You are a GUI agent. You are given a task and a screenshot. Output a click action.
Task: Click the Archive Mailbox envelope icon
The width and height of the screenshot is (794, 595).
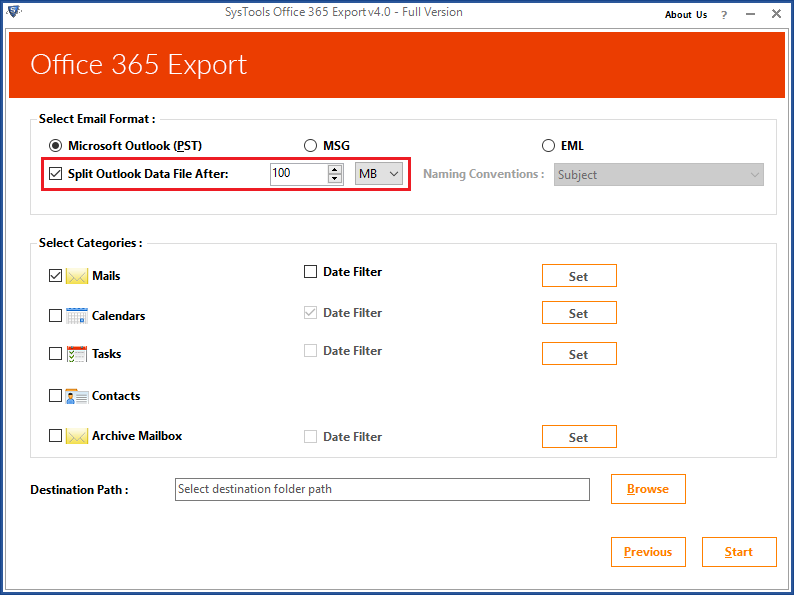[77, 436]
